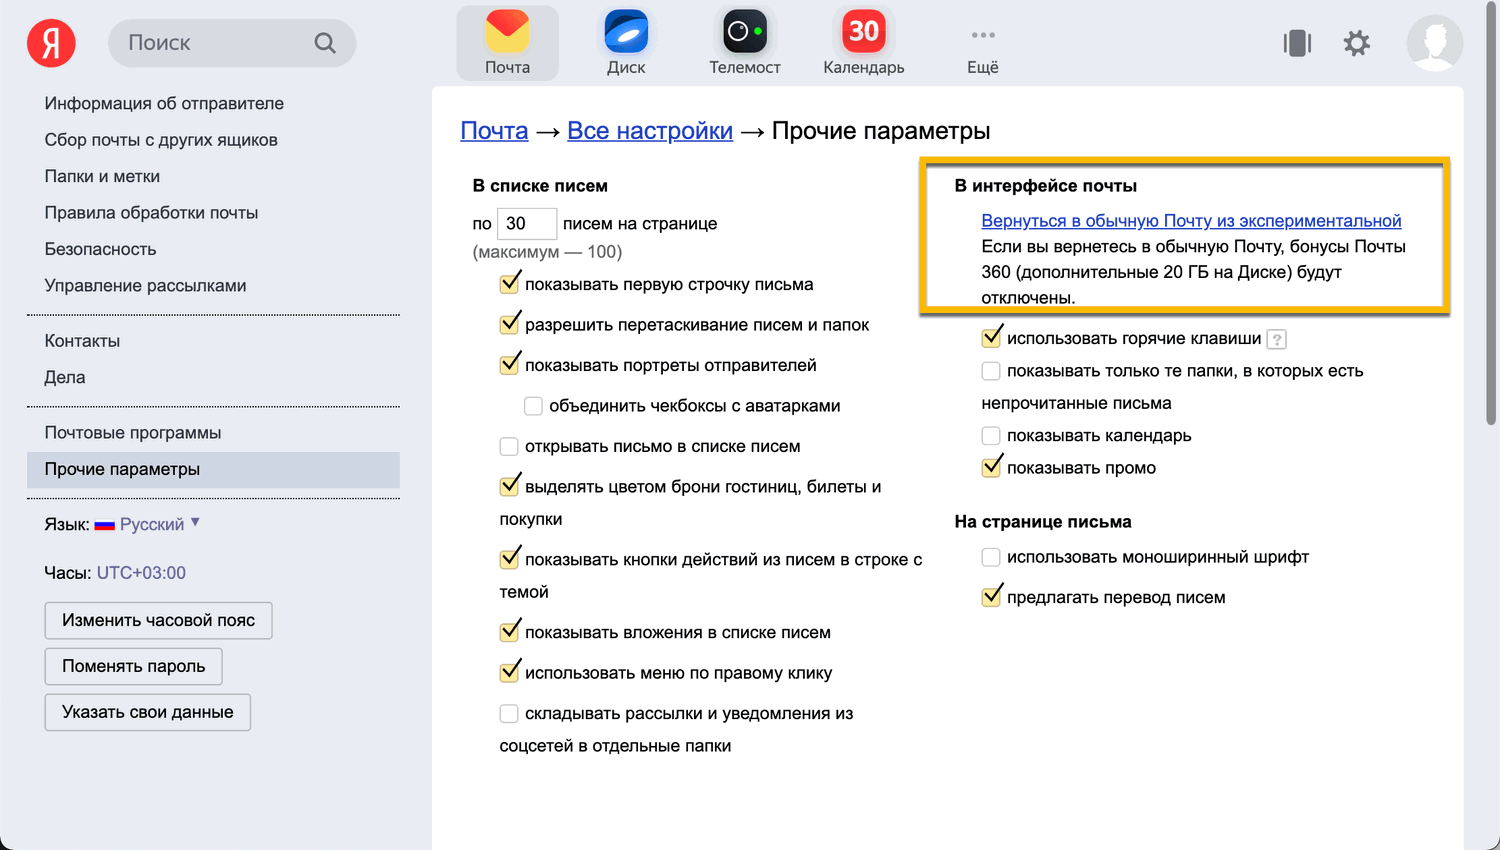This screenshot has width=1500, height=850.
Task: Open the Русский language dropdown
Action: 159,524
